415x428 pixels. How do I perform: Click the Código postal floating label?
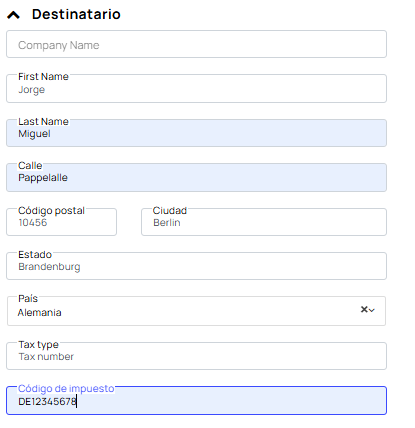51,211
